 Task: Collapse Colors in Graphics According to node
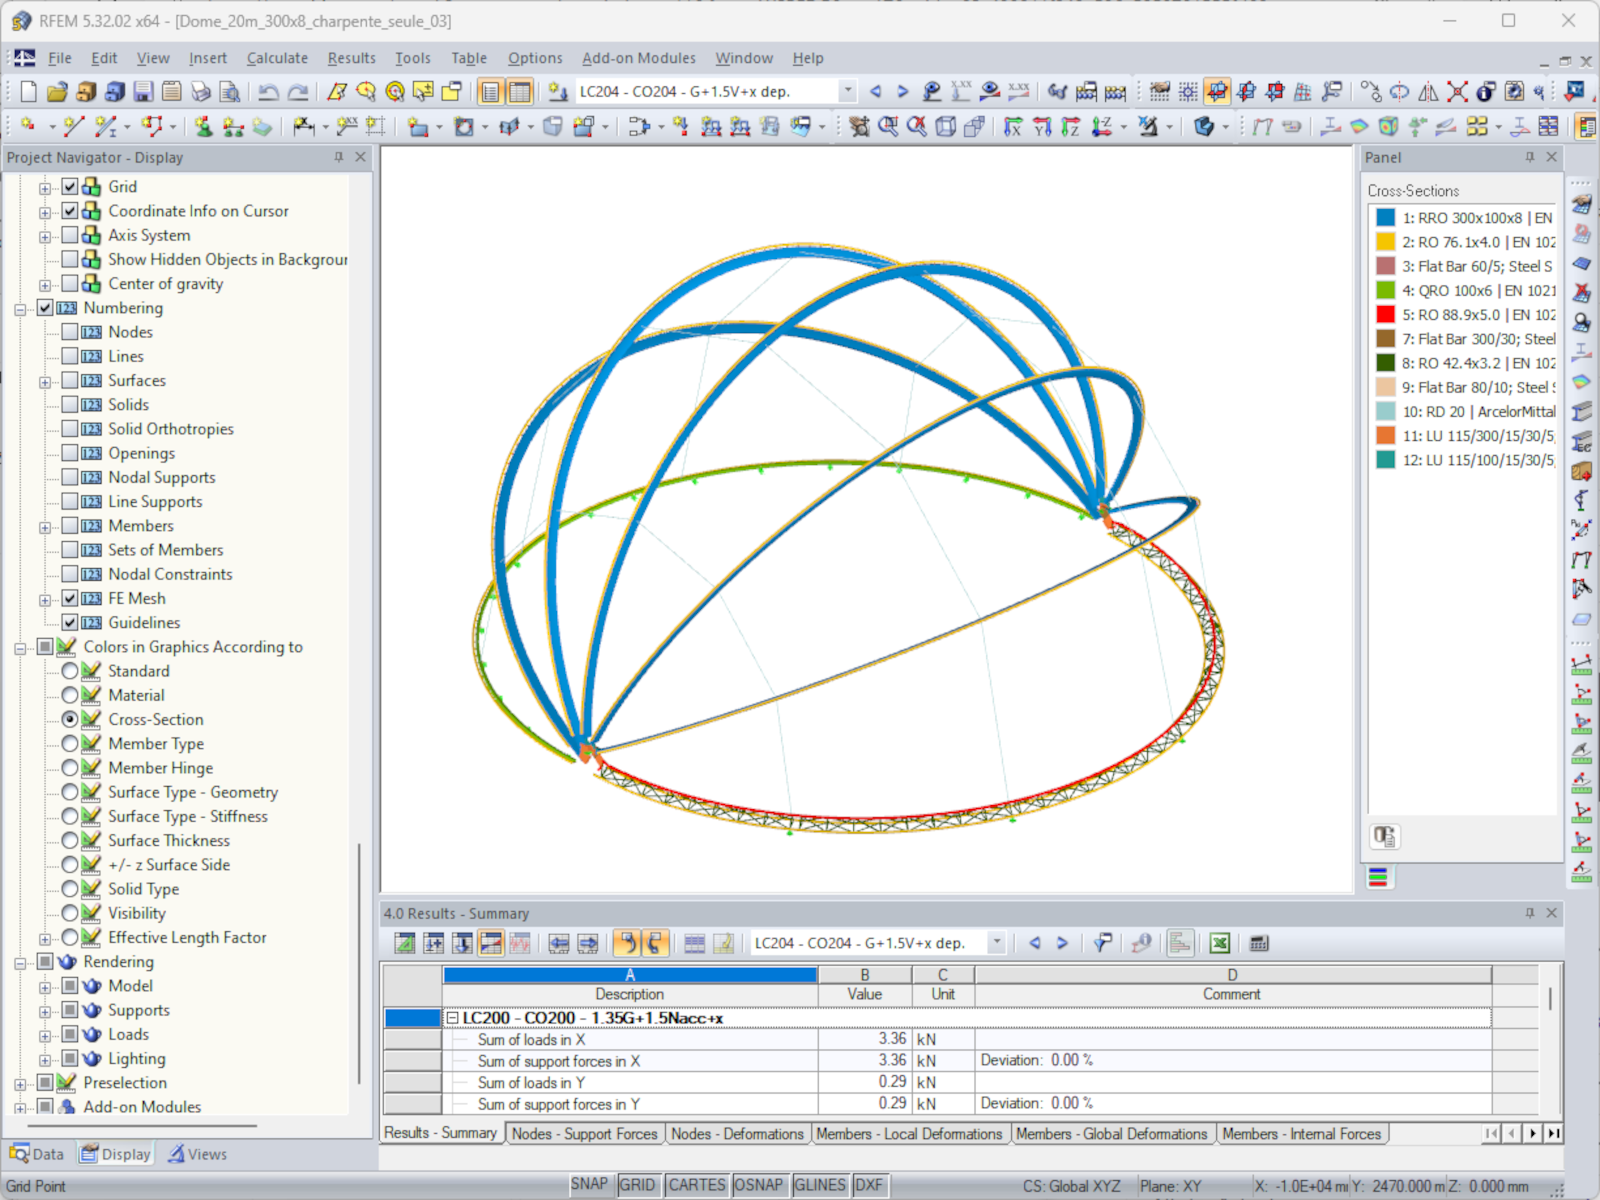(x=20, y=648)
